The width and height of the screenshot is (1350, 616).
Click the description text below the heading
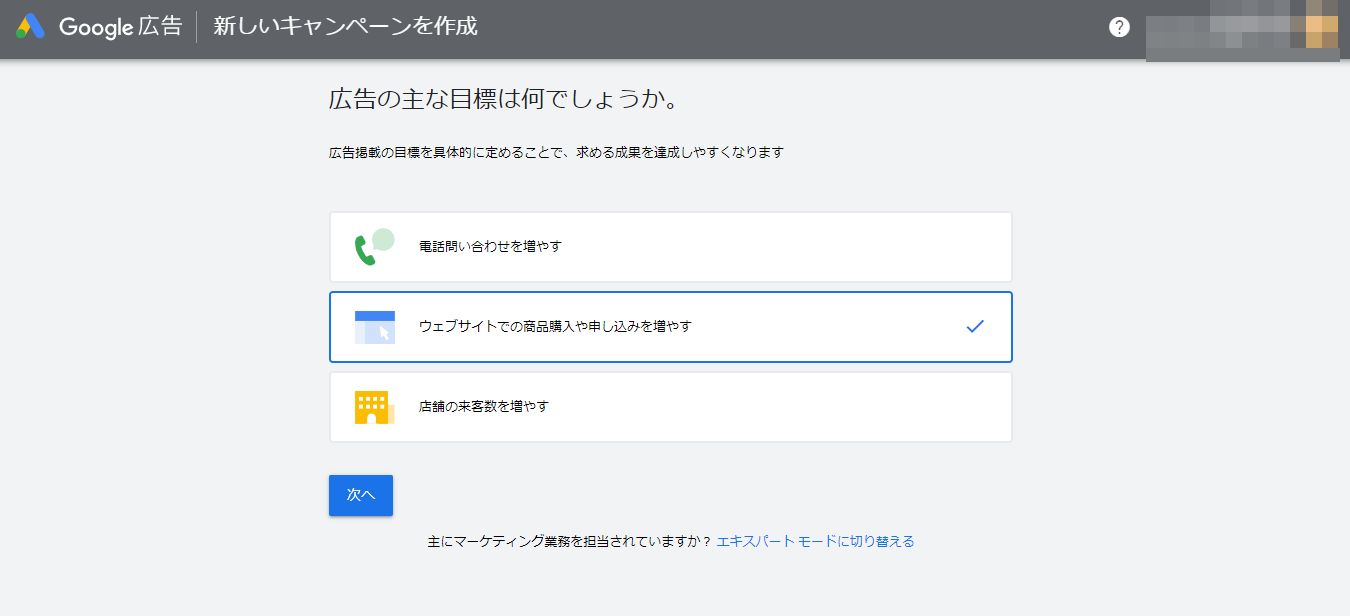coord(556,153)
